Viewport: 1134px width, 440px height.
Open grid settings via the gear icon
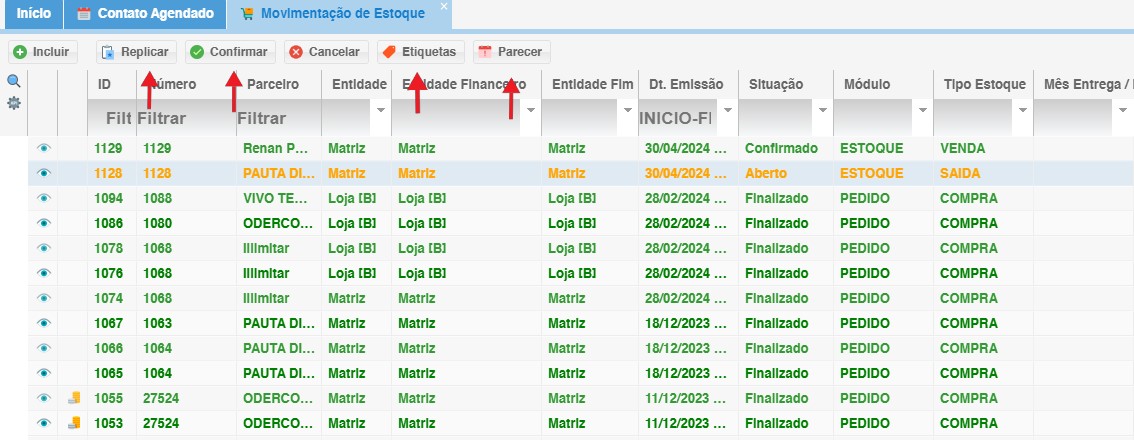(14, 102)
